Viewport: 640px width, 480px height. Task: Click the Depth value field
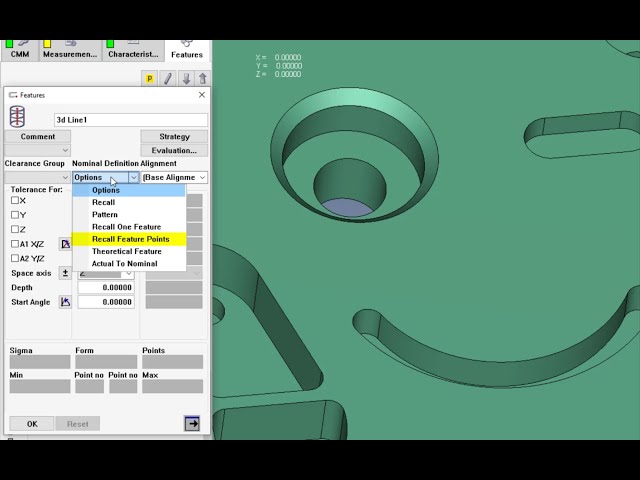(x=106, y=287)
